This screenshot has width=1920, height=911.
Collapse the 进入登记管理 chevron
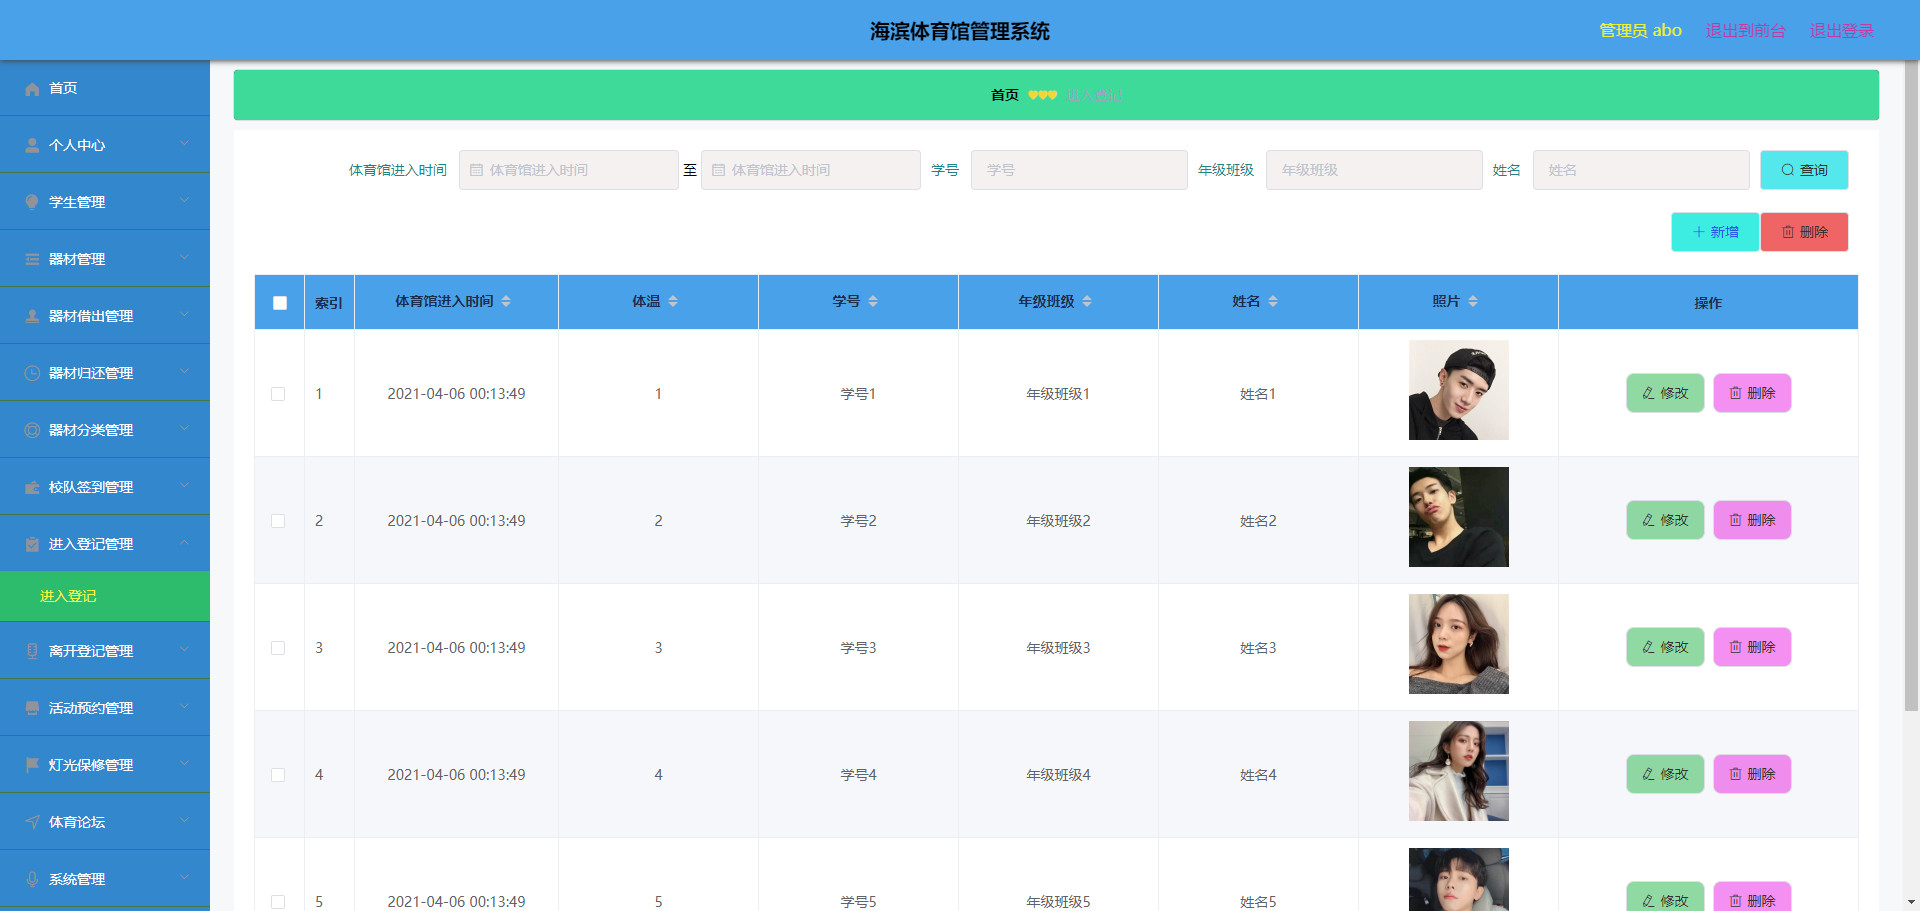tap(185, 543)
